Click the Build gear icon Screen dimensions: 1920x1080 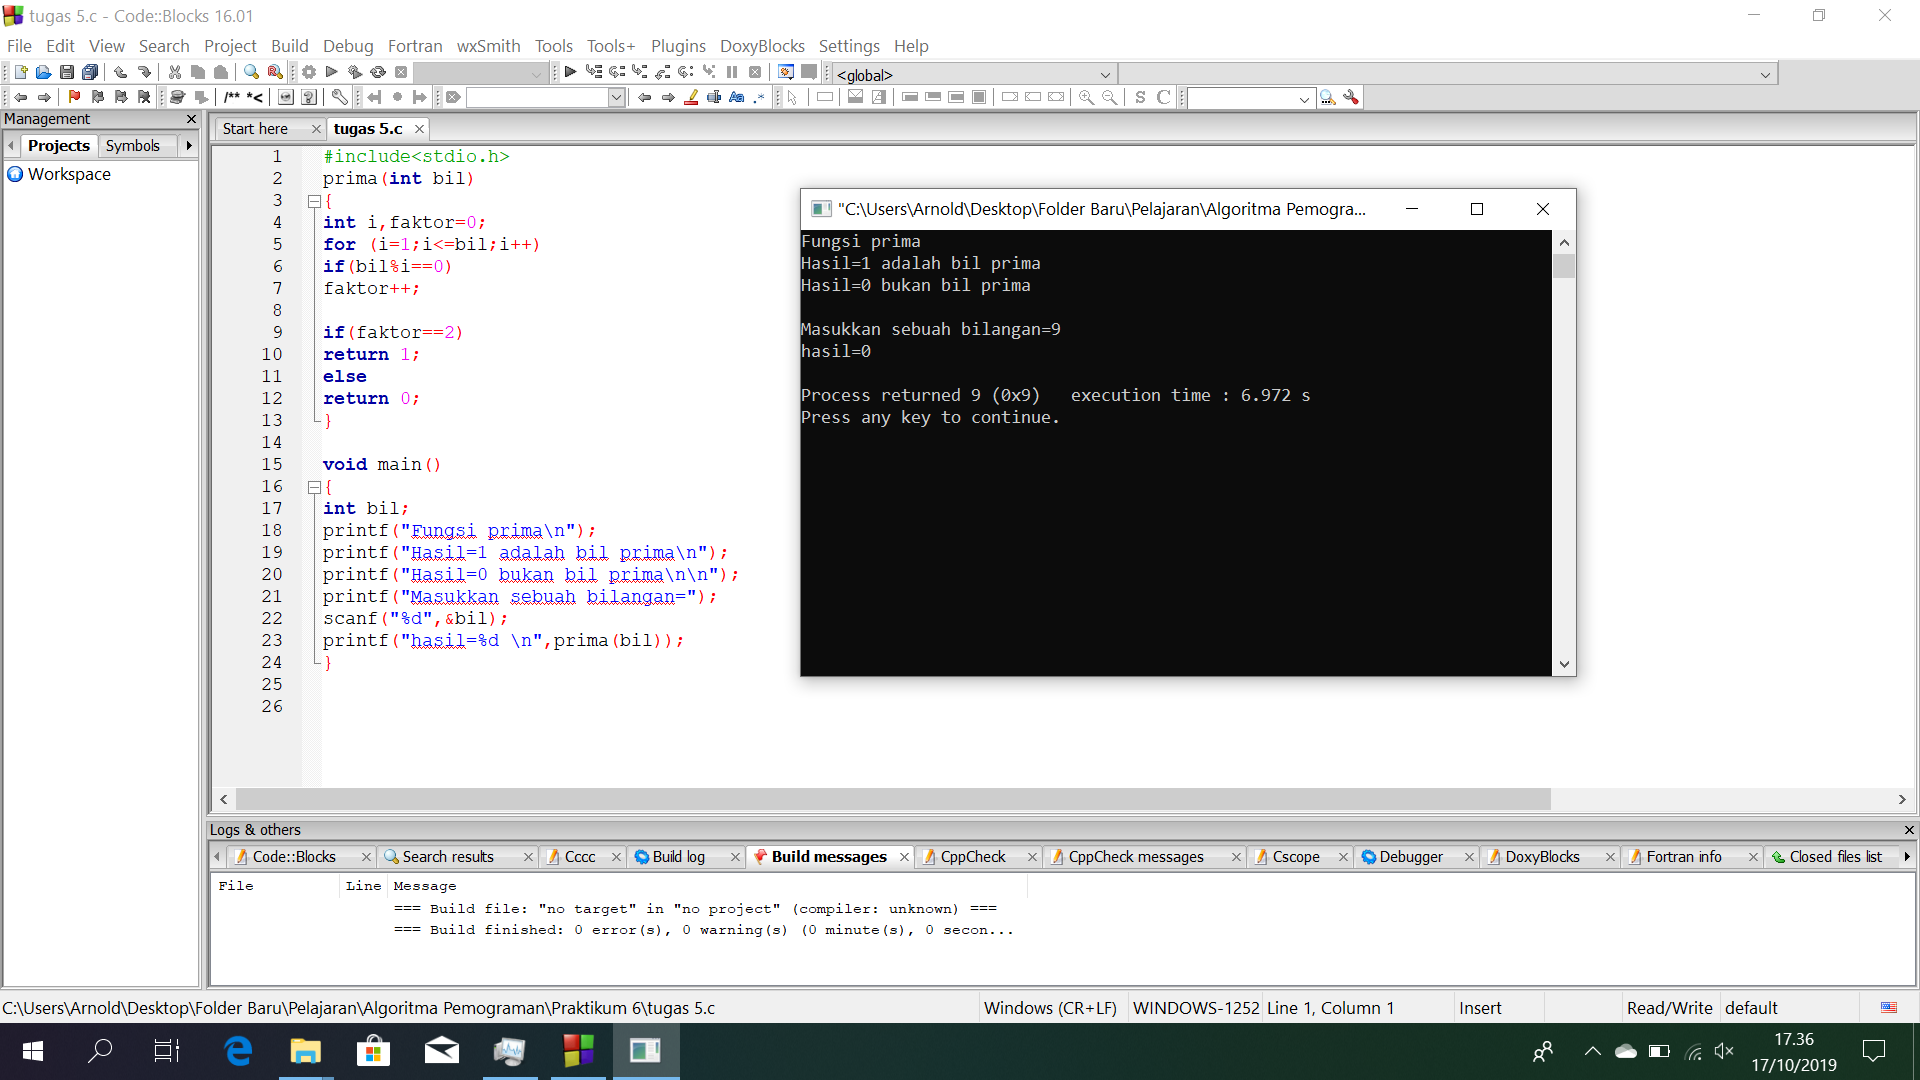309,72
